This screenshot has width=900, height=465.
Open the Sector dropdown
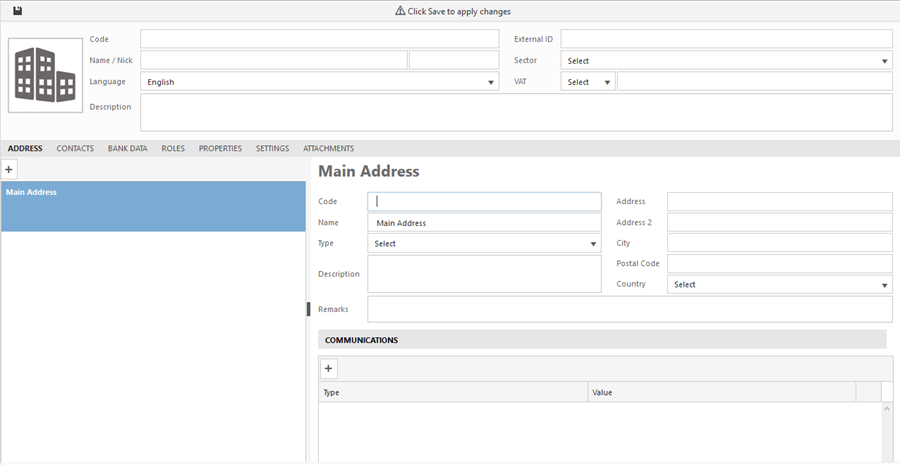click(726, 61)
